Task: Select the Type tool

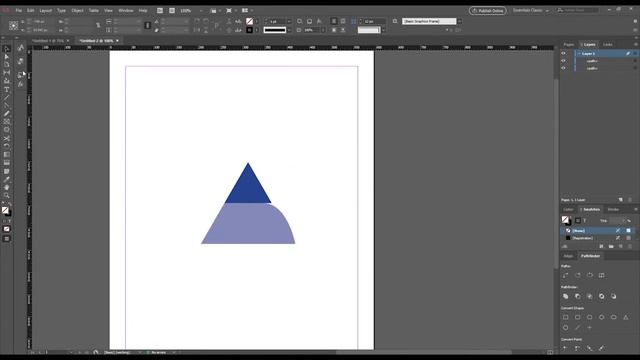Action: (x=7, y=89)
